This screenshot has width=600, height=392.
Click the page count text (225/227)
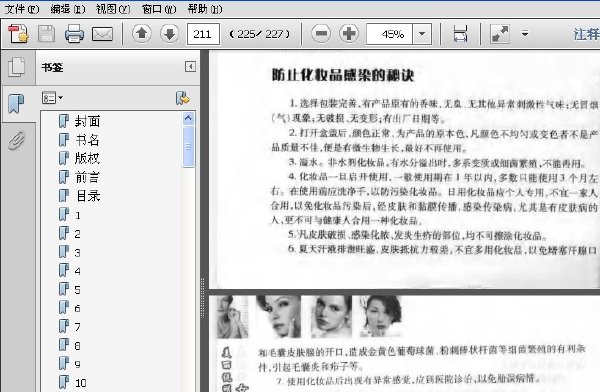[260, 34]
